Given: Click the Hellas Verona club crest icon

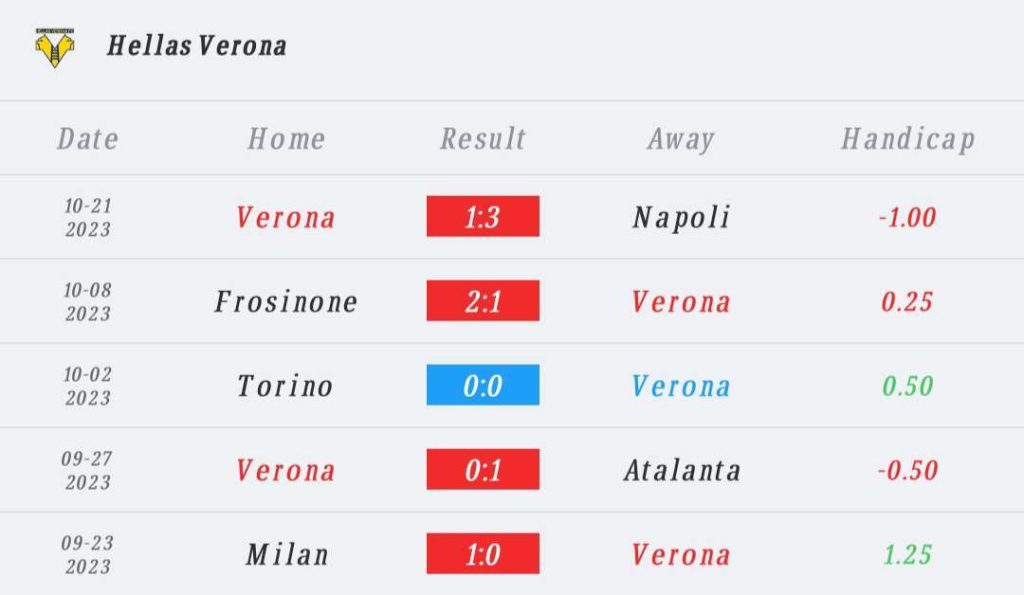Looking at the screenshot, I should pos(54,47).
